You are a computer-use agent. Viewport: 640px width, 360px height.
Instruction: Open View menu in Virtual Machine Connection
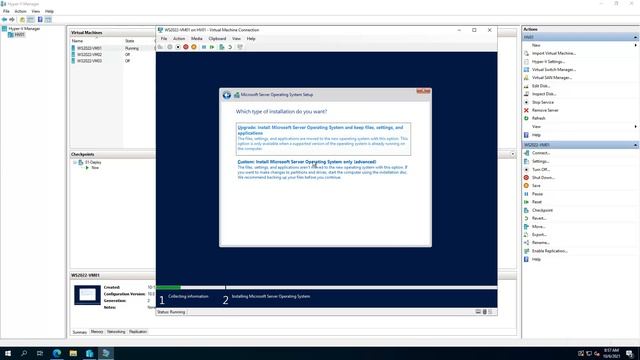point(236,39)
